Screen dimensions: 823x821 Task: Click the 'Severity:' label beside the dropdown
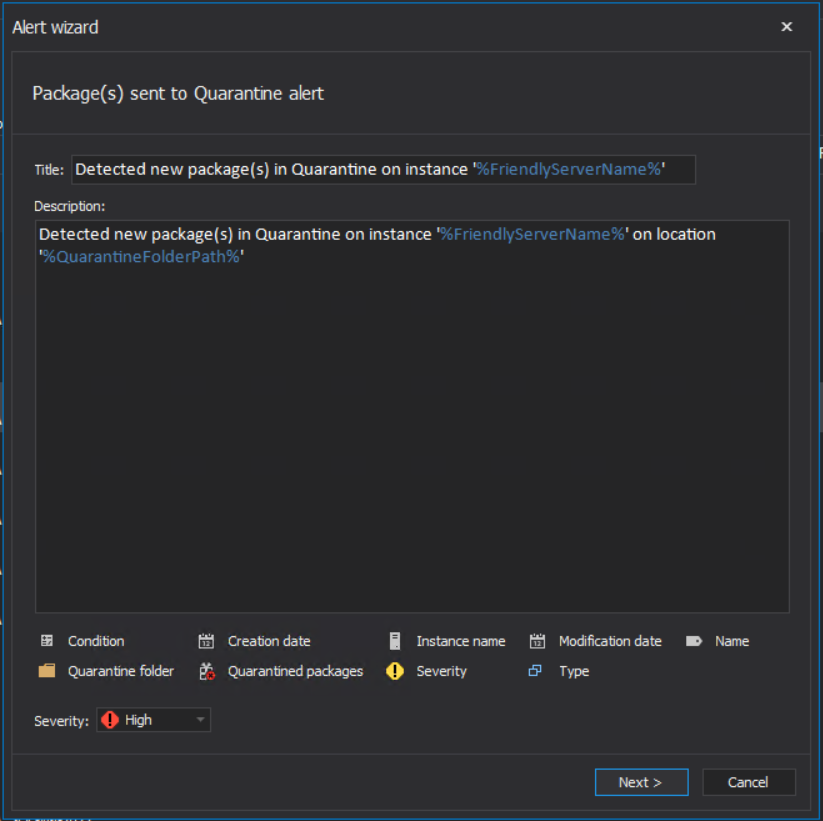[x=61, y=721]
